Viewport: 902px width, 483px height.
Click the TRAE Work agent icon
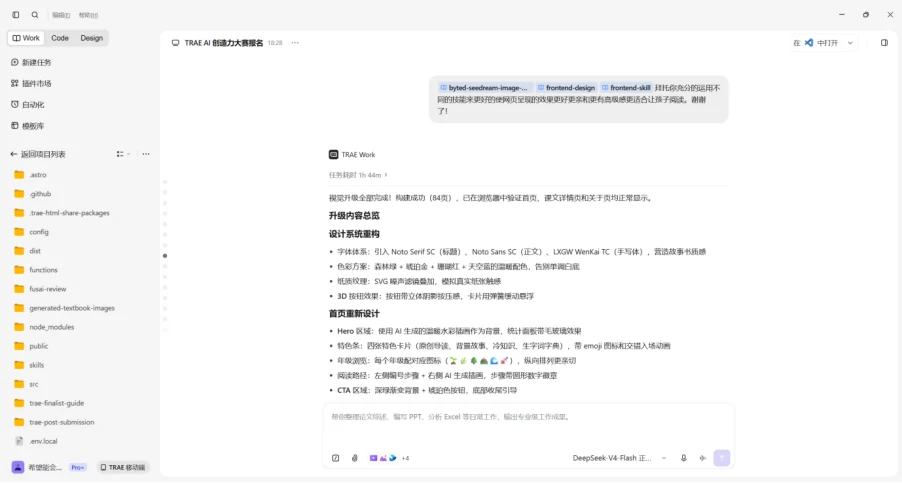click(x=333, y=155)
